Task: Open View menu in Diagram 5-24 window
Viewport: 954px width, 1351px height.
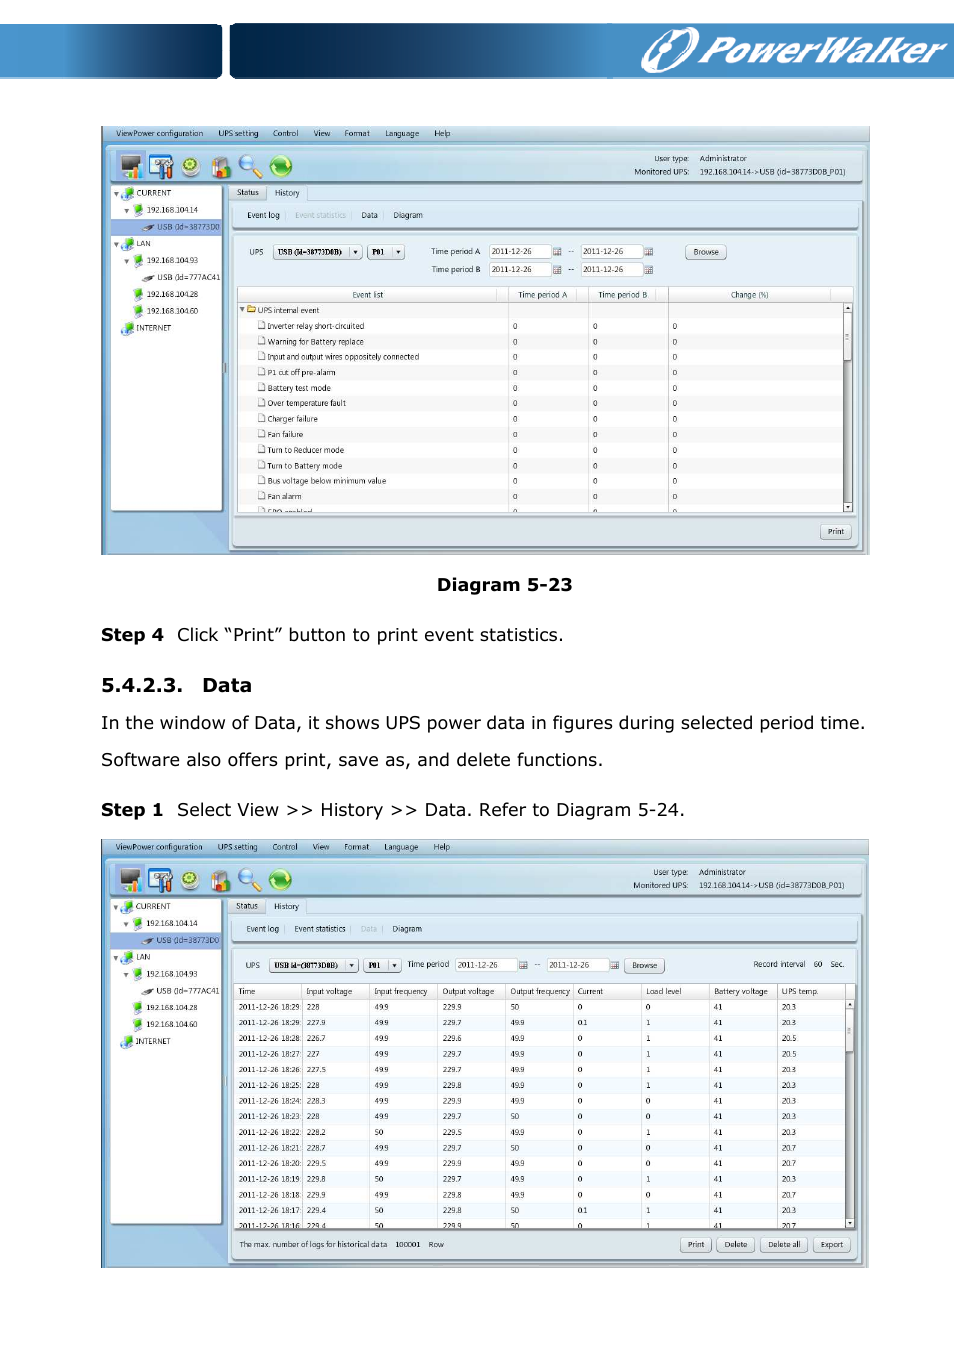Action: click(x=321, y=847)
